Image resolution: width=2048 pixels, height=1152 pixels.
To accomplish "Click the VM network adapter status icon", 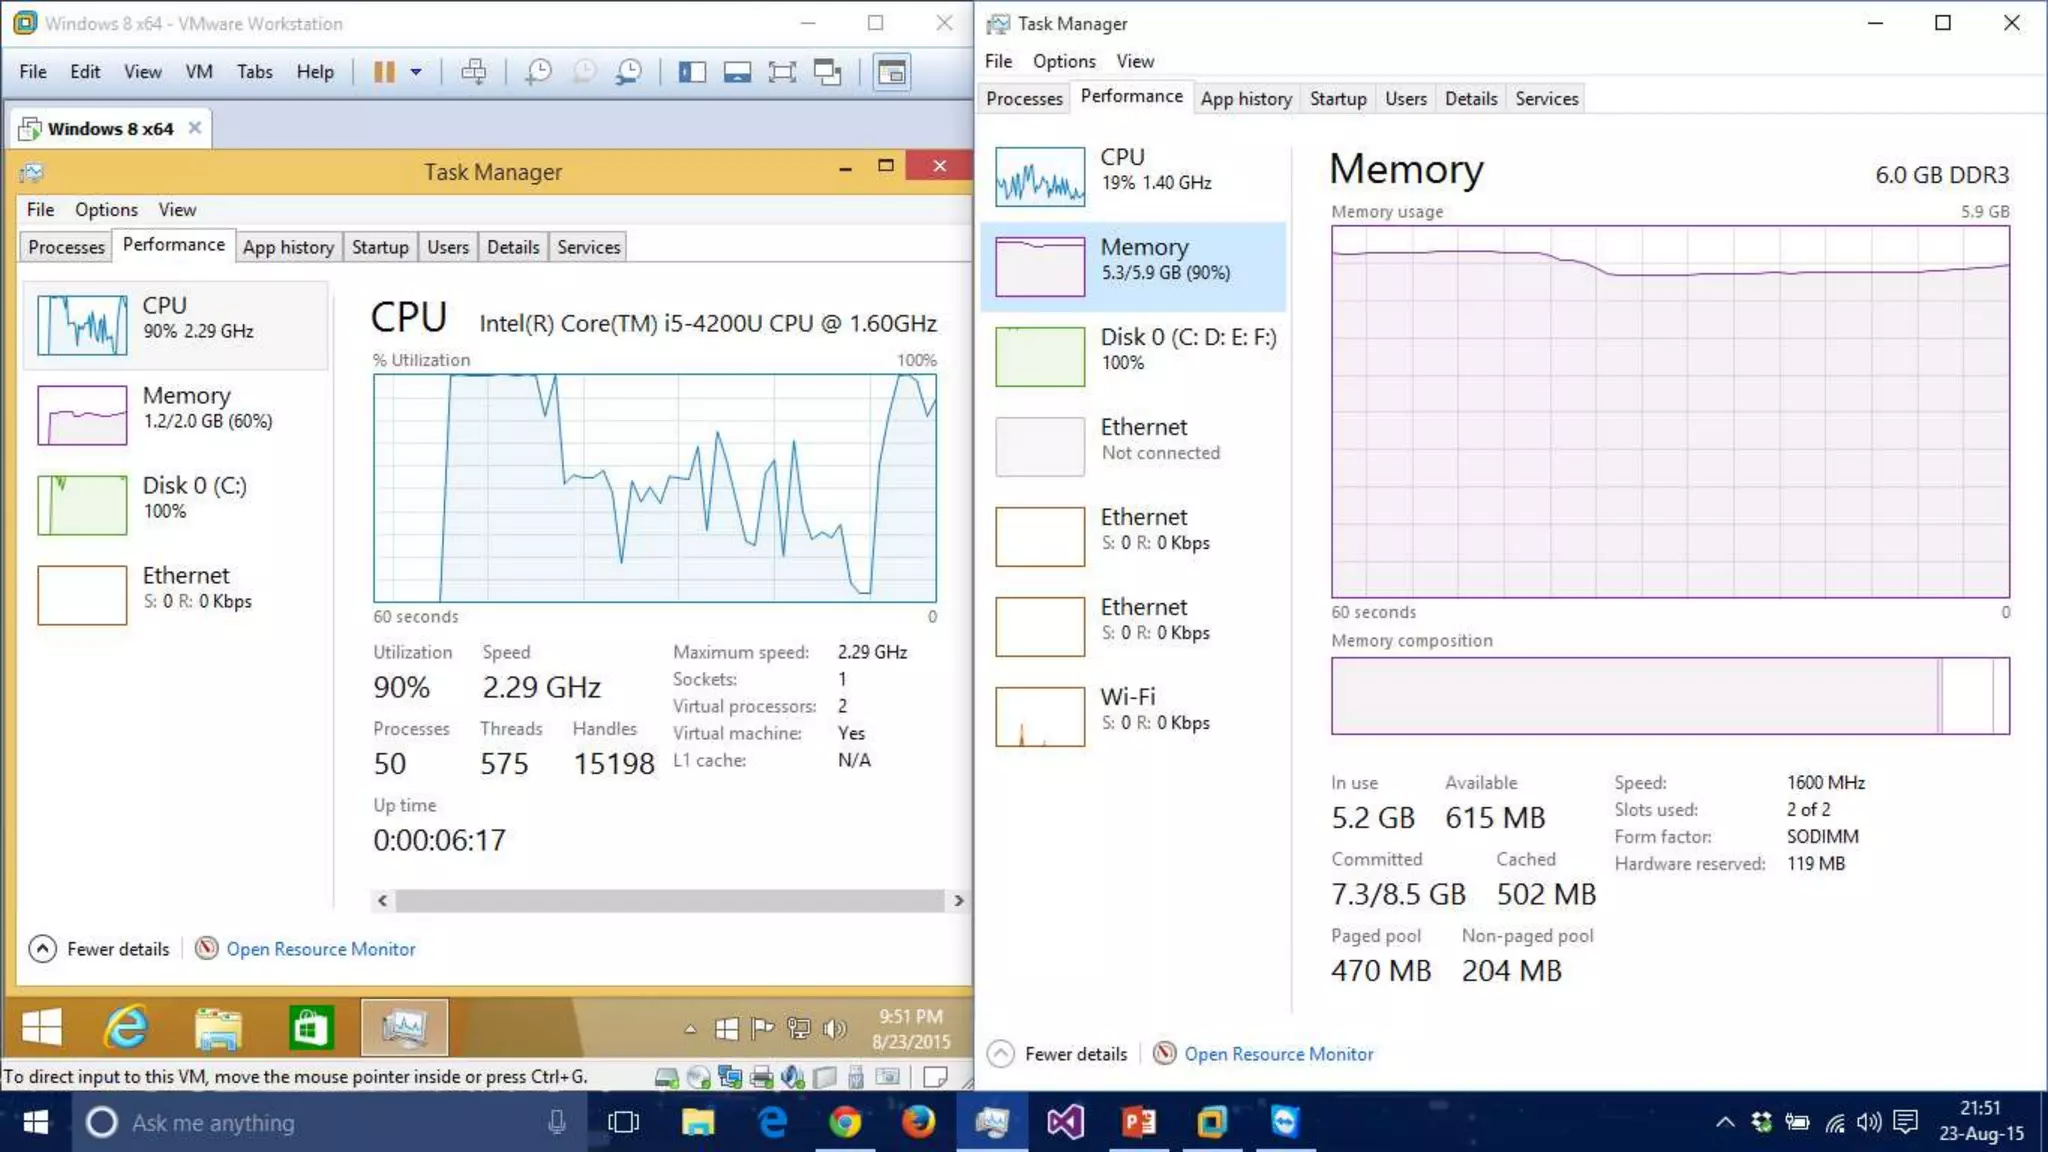I will [x=730, y=1077].
